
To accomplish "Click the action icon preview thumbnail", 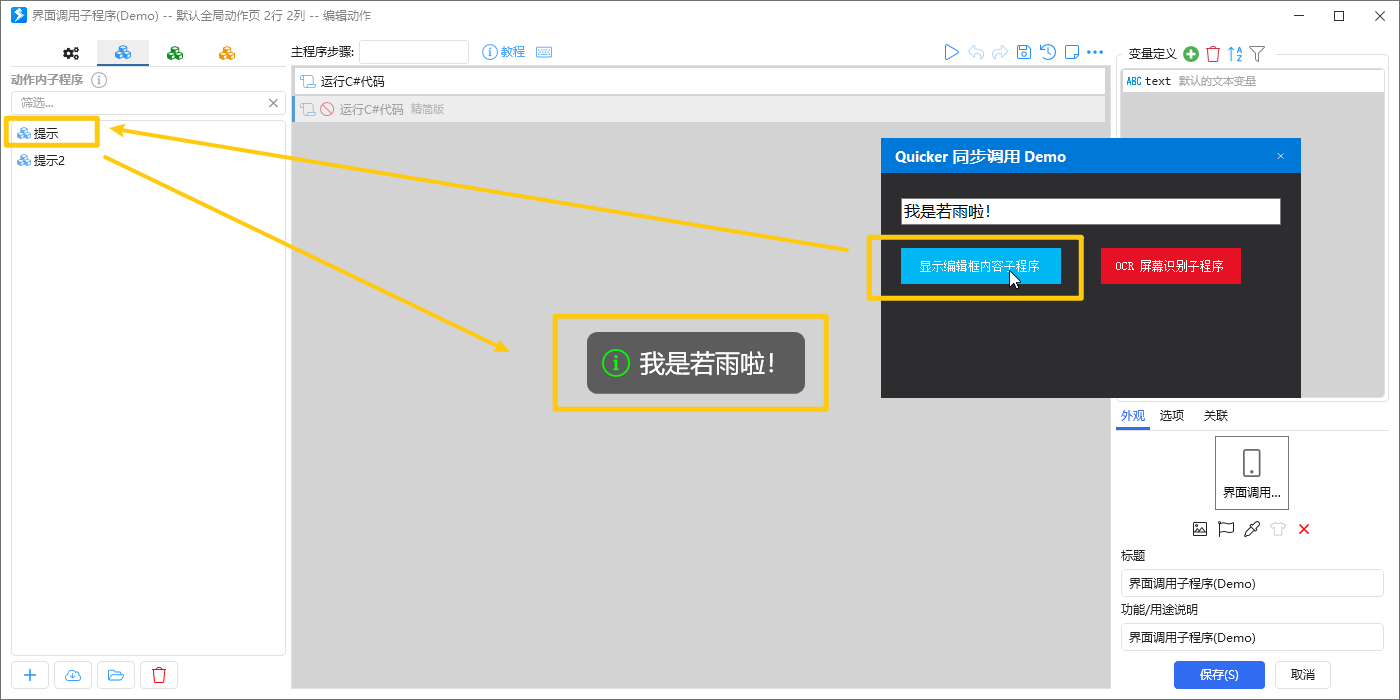I will click(x=1252, y=473).
